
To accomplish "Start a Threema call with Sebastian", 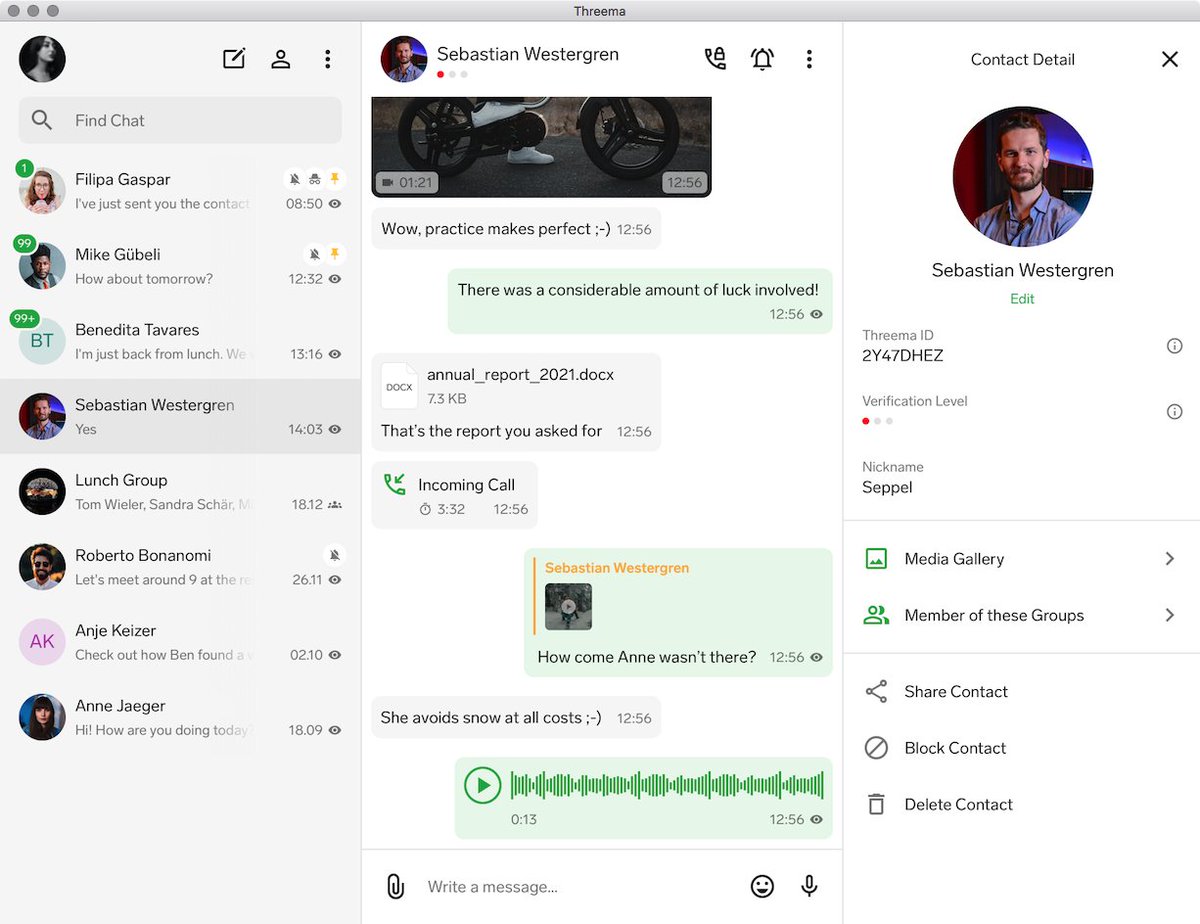I will (x=715, y=59).
